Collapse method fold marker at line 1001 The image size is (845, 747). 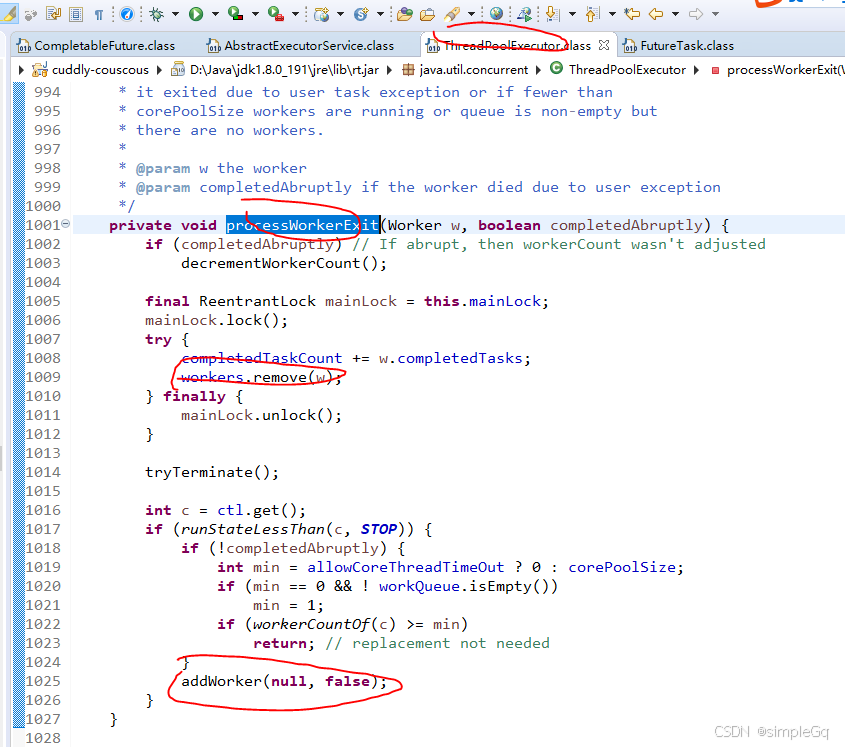click(66, 223)
